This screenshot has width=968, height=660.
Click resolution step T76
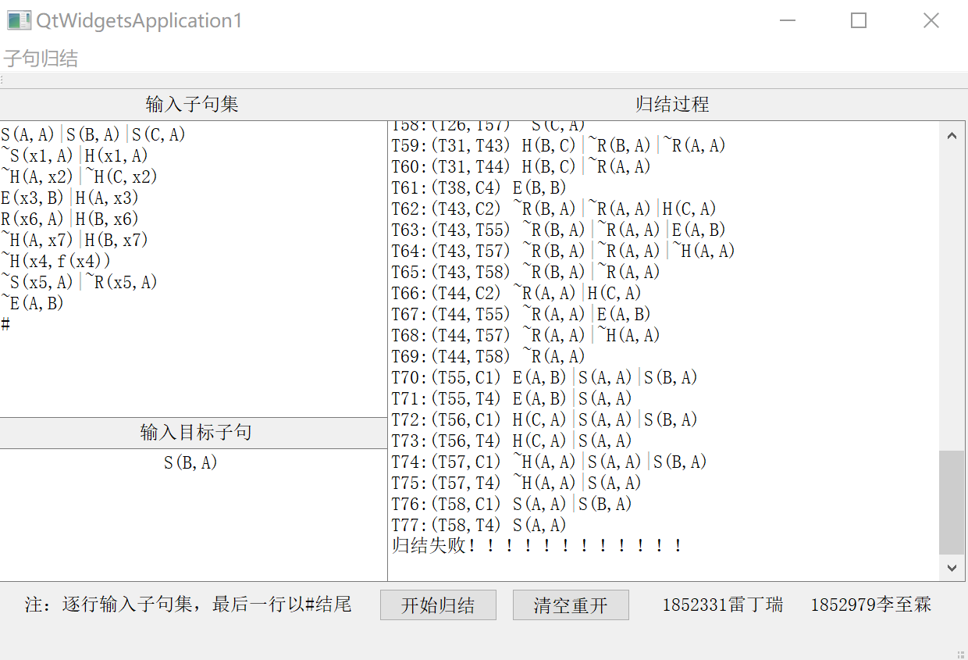[x=512, y=504]
